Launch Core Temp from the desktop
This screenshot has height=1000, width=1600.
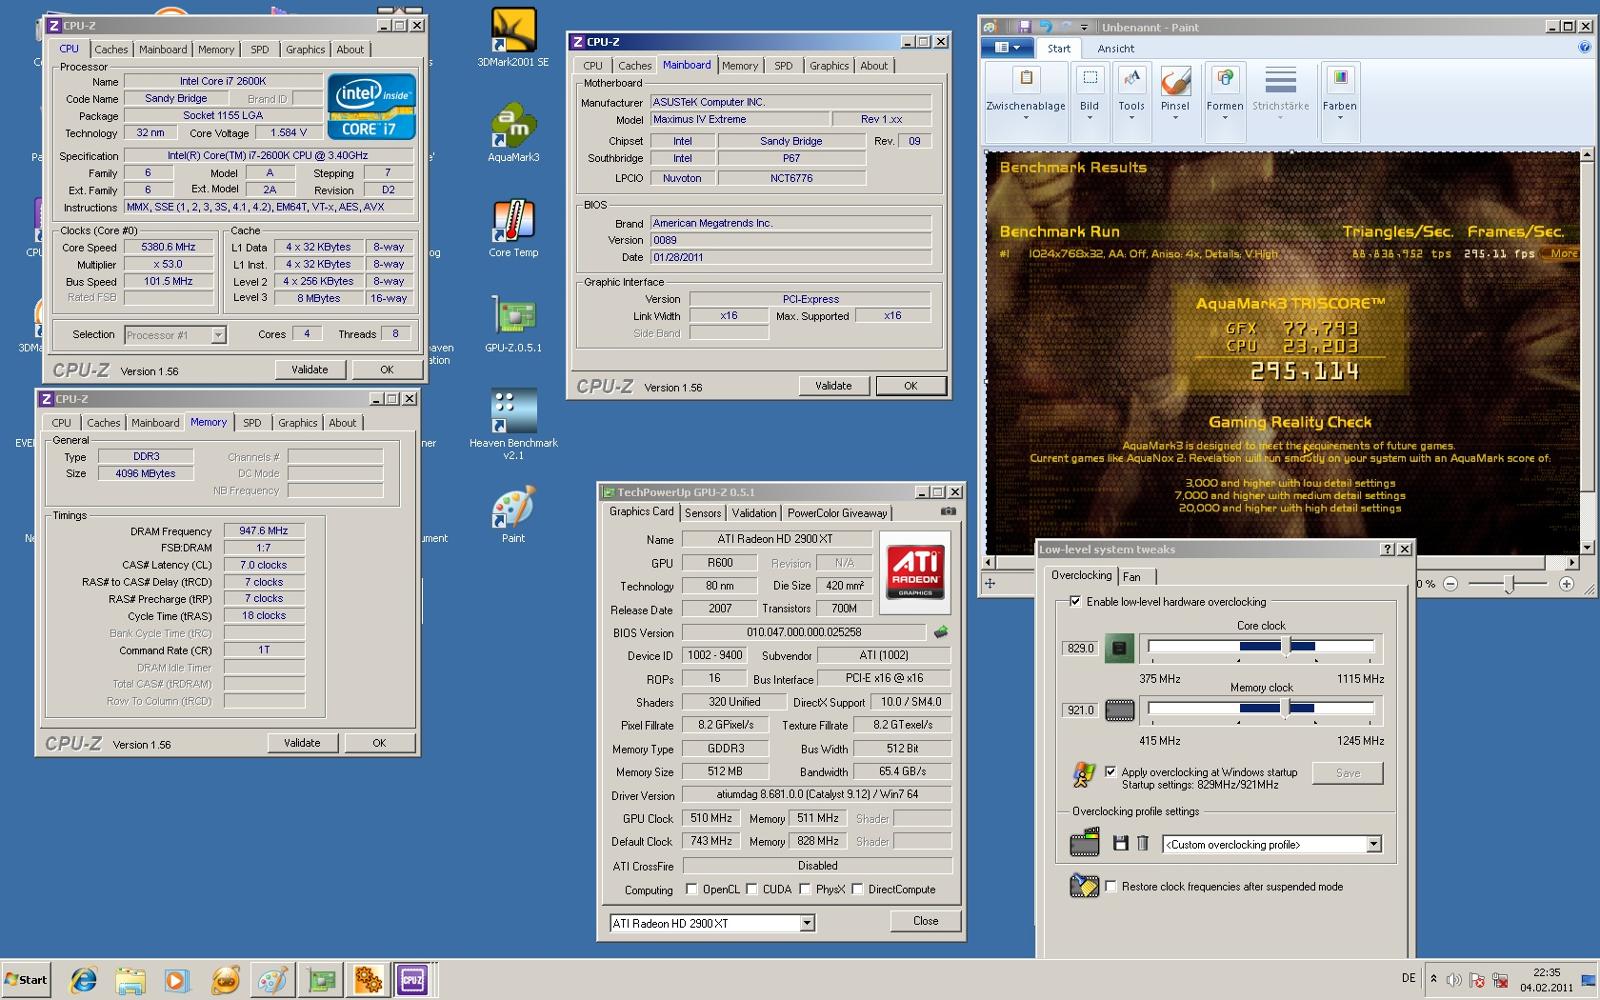click(513, 228)
